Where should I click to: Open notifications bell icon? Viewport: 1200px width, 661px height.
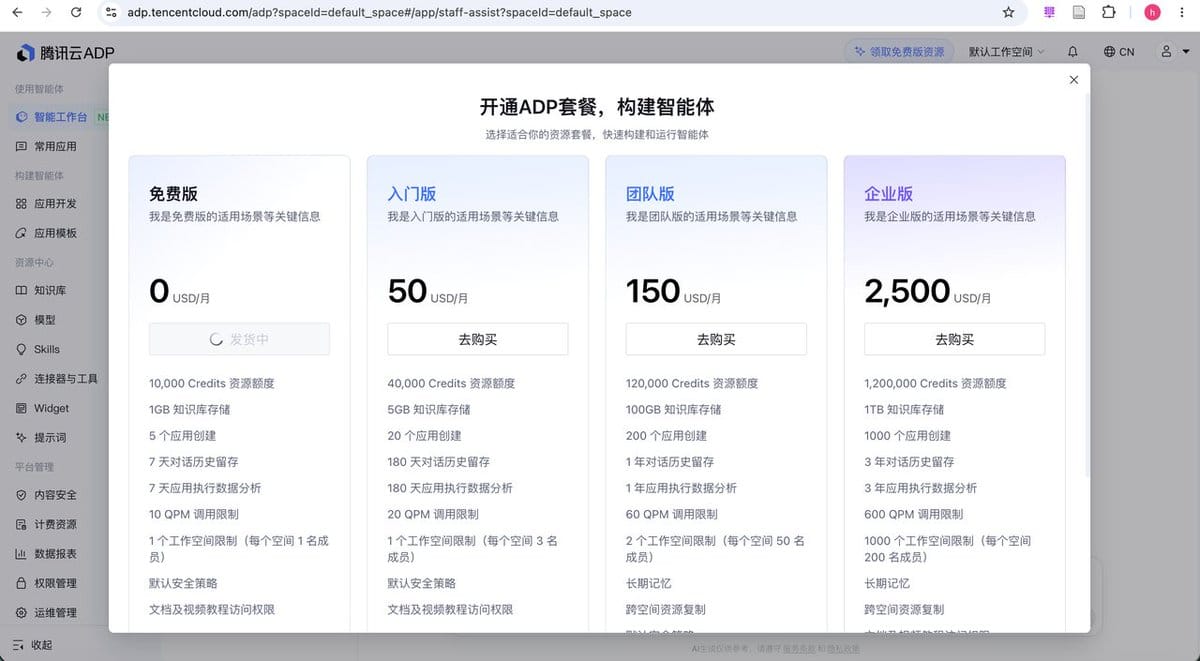point(1073,52)
